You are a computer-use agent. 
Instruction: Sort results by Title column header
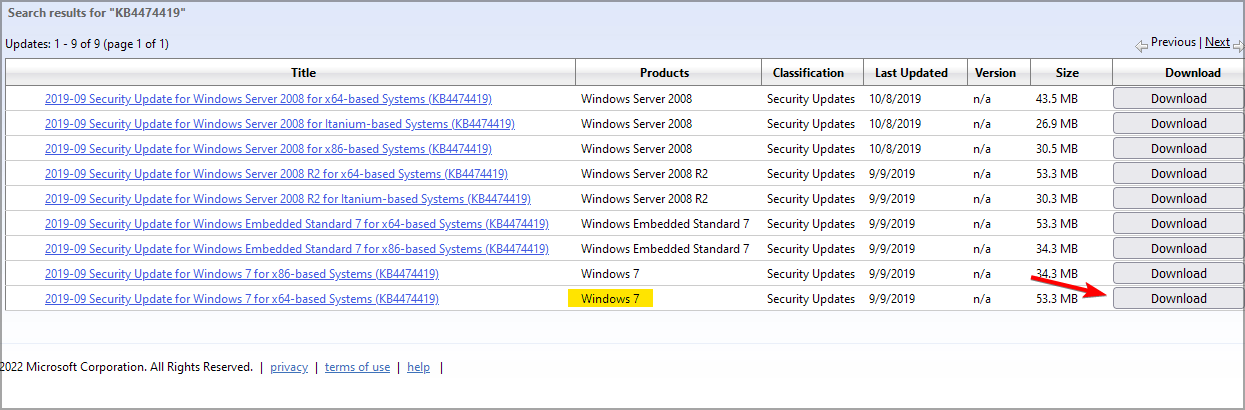[x=303, y=73]
